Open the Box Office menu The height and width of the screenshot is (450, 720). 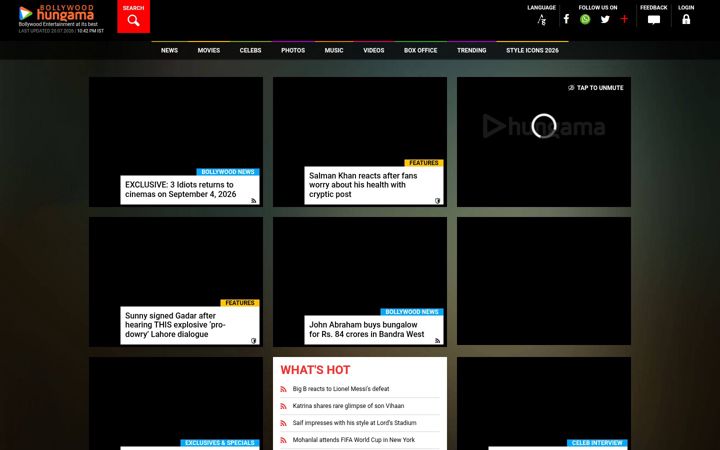[x=421, y=51]
